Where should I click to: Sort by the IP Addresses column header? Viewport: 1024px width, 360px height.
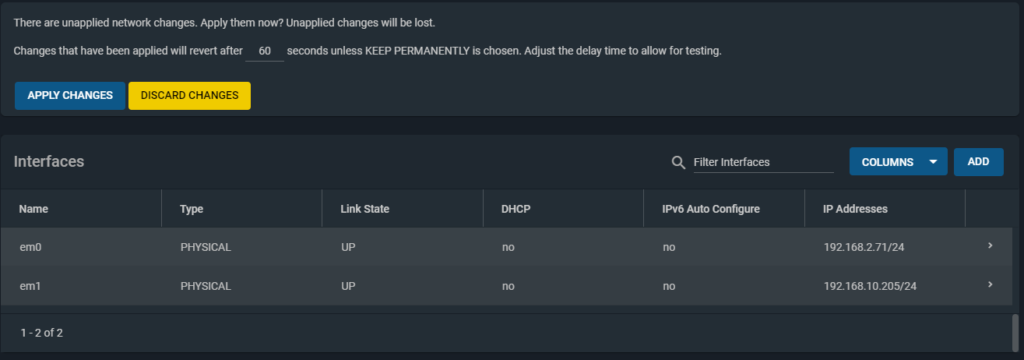pyautogui.click(x=855, y=209)
